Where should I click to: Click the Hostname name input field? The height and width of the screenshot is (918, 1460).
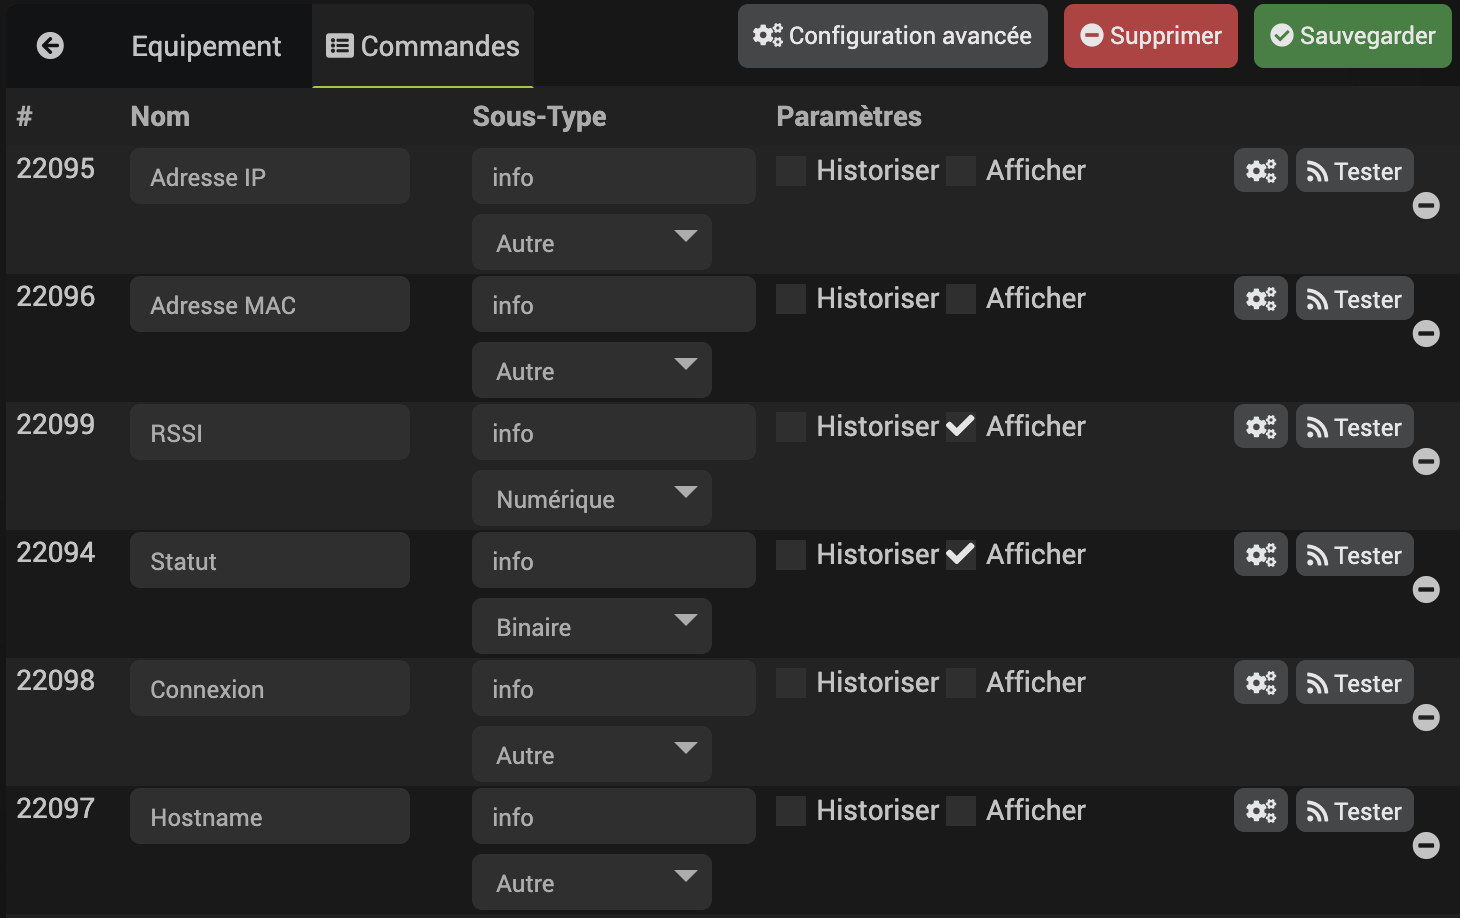(270, 816)
